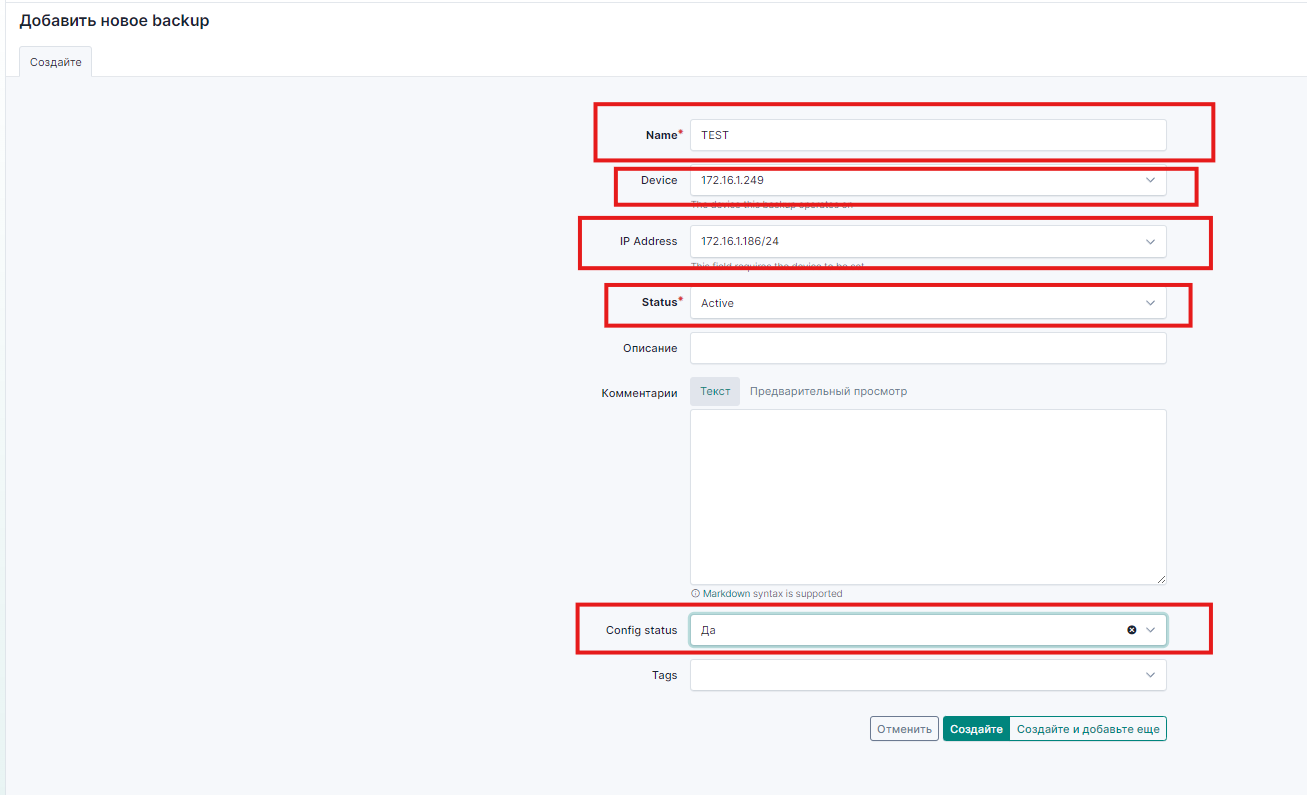Screen dimensions: 1307x795
Task: Select the Текст comments tab
Action: tap(715, 391)
